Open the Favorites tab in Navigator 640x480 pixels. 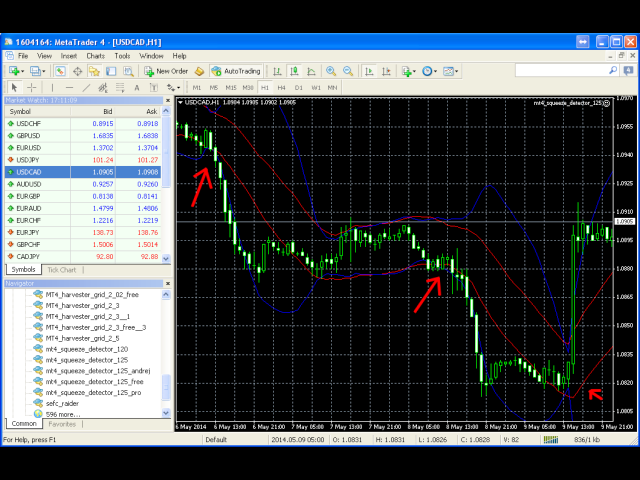tap(62, 424)
